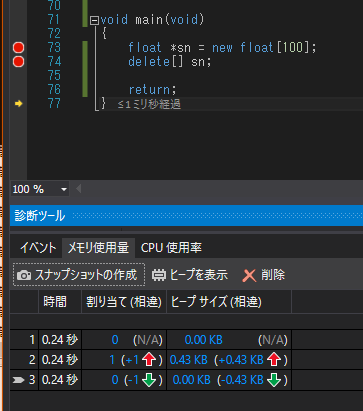Toggle the breakpoint on line 73

pyautogui.click(x=18, y=48)
